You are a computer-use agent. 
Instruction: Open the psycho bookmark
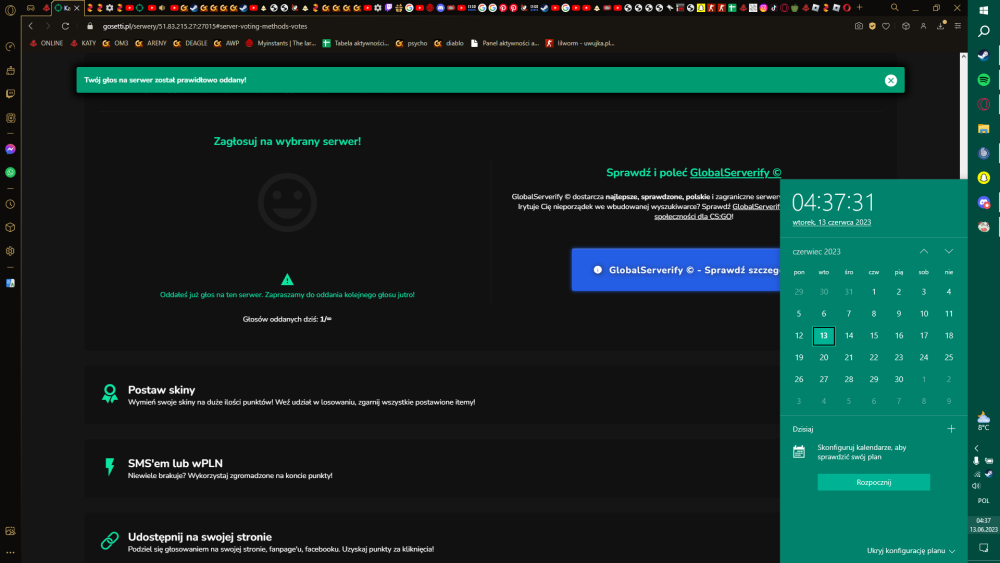coord(411,43)
